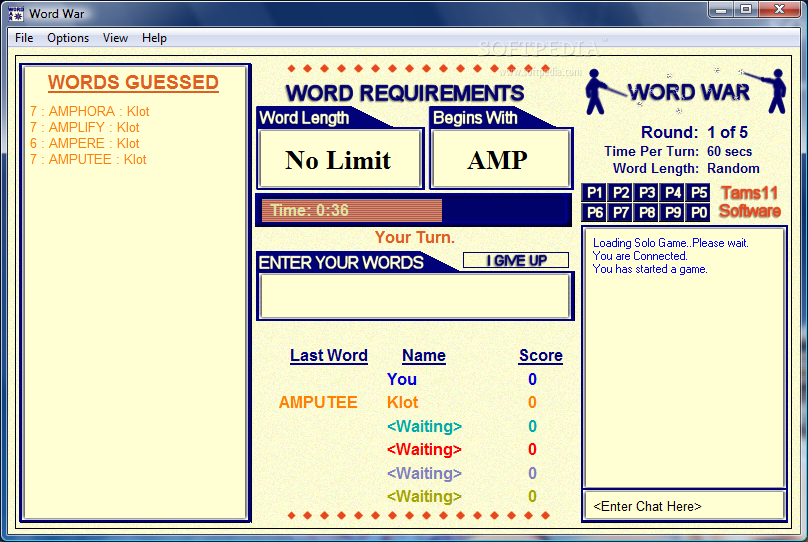Select the P0 player button
This screenshot has height=542, width=808.
pyautogui.click(x=699, y=212)
